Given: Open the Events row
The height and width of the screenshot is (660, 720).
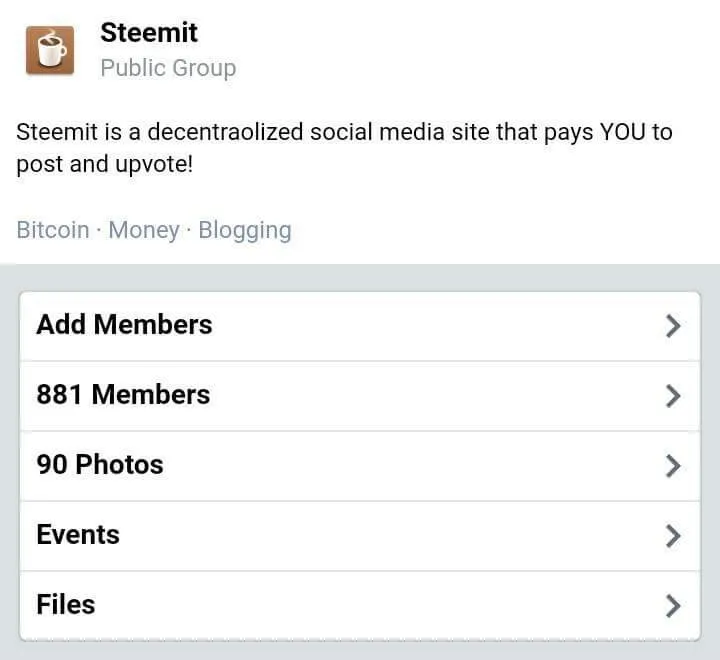Looking at the screenshot, I should (360, 536).
